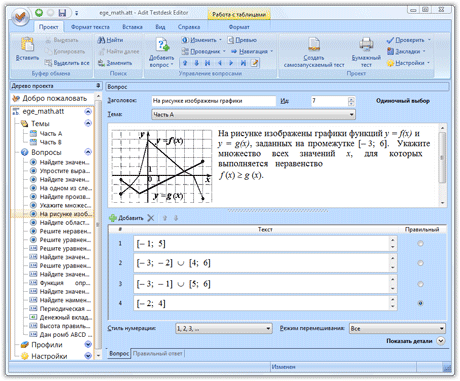Select the Дан ромб ABCD question

coord(61,334)
